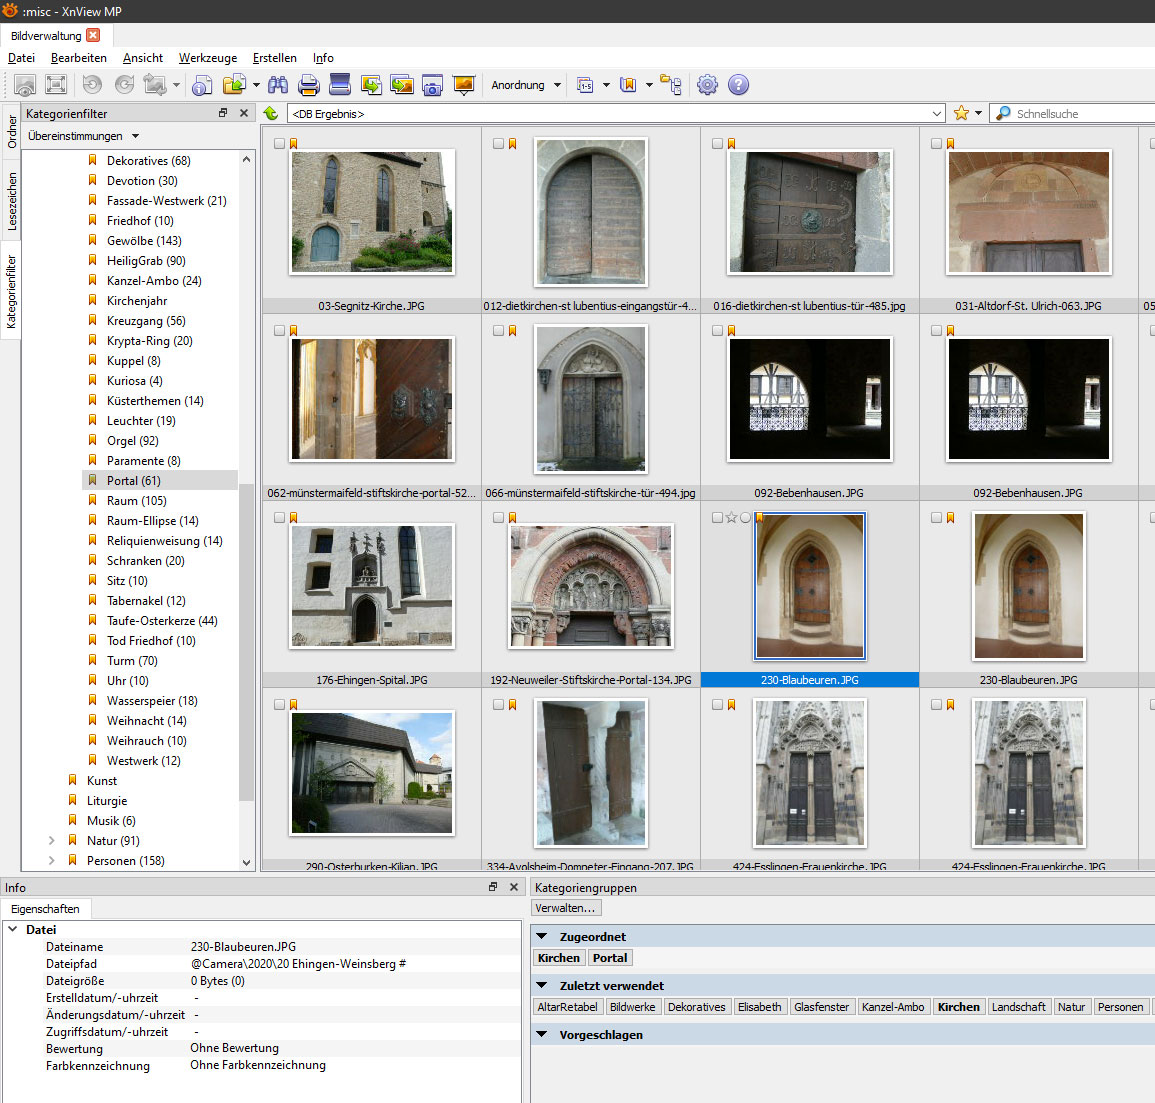Screen dimensions: 1155x1103
Task: Open the scanner import tool
Action: point(340,85)
